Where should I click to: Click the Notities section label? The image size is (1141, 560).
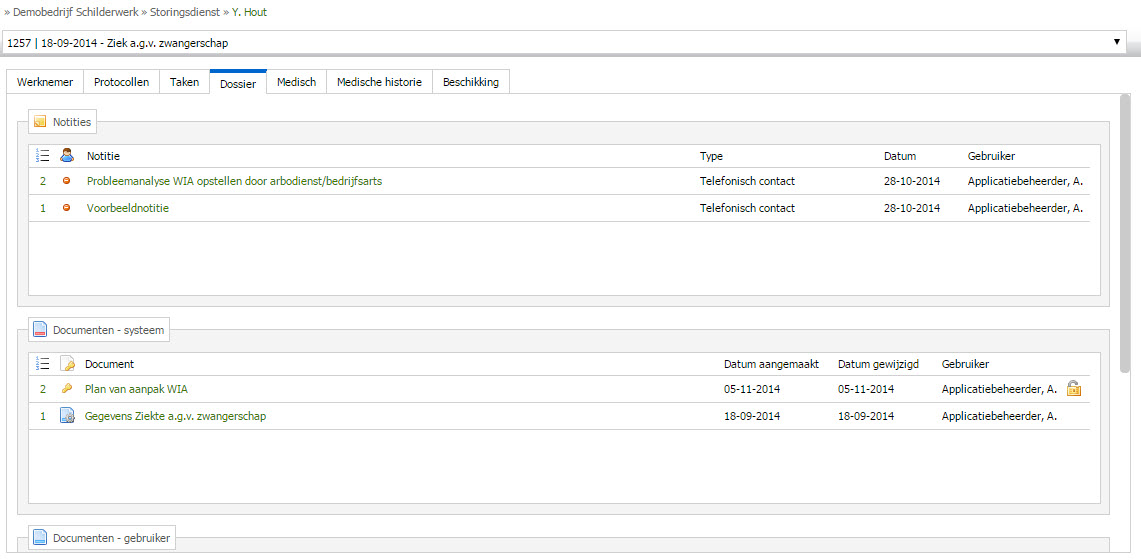coord(72,122)
